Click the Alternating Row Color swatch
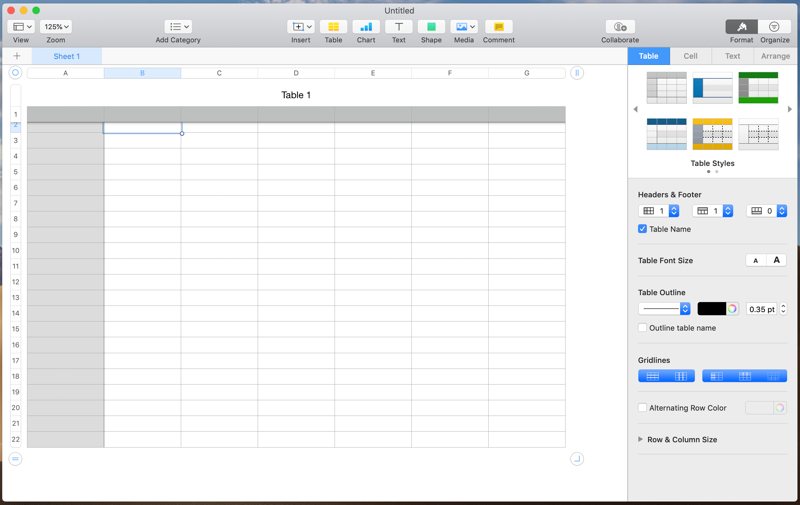Image resolution: width=800 pixels, height=505 pixels. (759, 408)
